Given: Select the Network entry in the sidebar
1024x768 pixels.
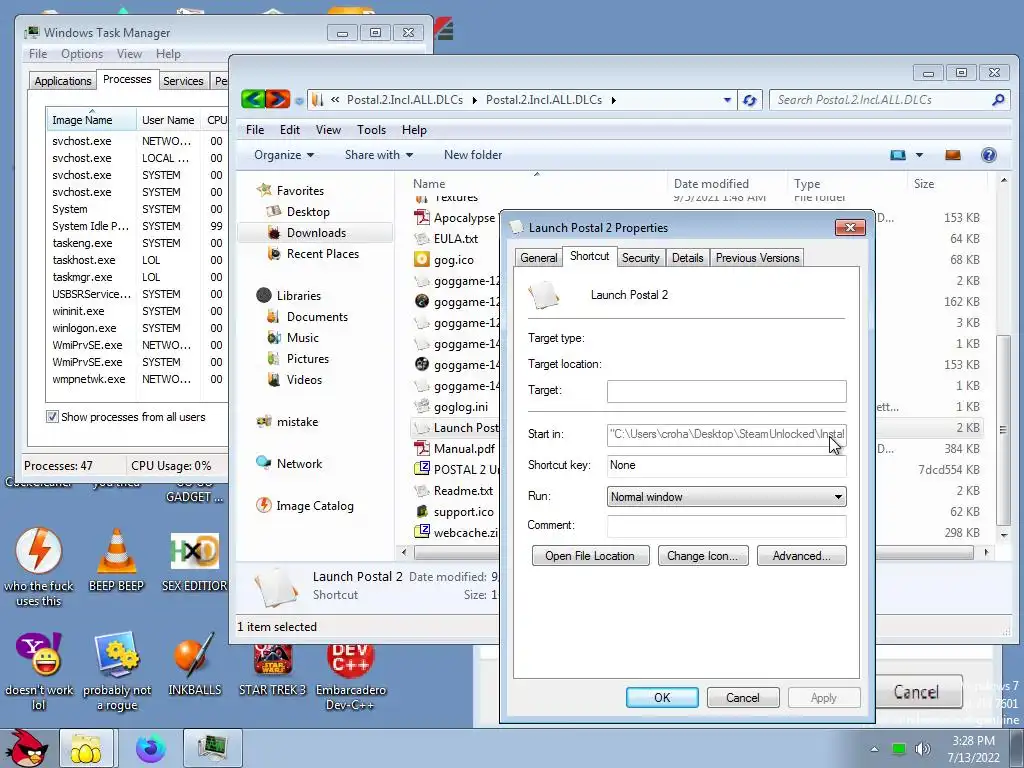Looking at the screenshot, I should click(x=289, y=464).
